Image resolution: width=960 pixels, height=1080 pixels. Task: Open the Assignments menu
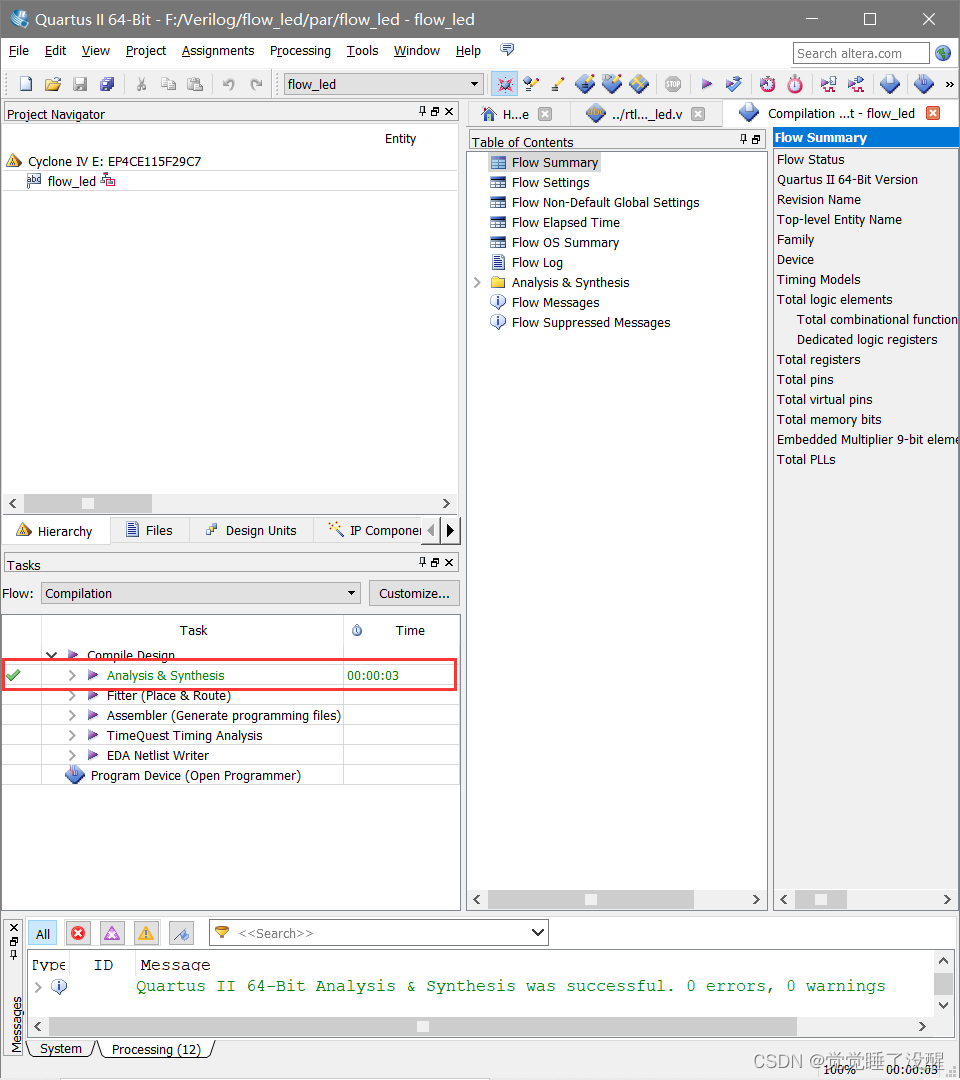(218, 50)
